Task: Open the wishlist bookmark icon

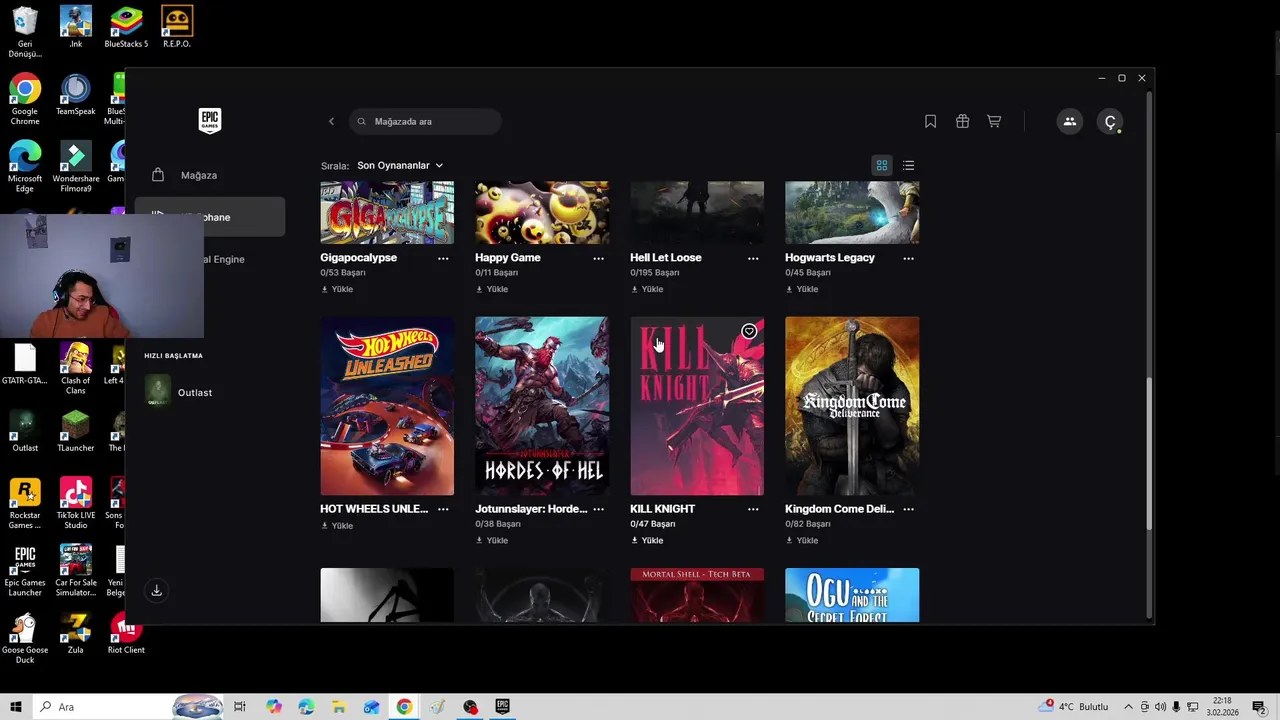Action: click(x=930, y=121)
